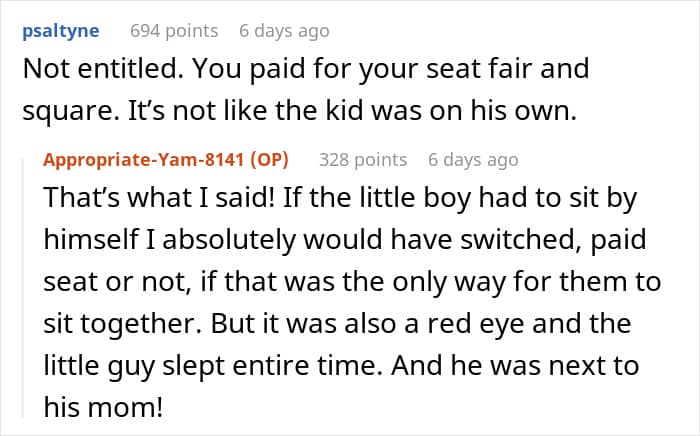Click the last line 'his mom!'
Screen dimensions: 700x436
tap(103, 407)
